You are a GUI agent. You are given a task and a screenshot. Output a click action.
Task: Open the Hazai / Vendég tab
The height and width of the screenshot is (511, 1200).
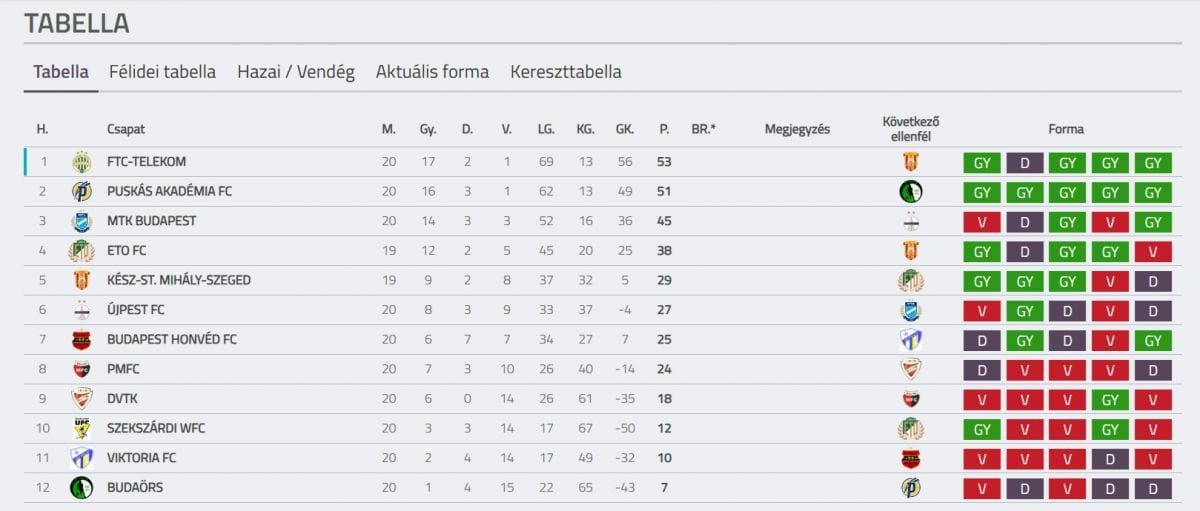click(296, 72)
